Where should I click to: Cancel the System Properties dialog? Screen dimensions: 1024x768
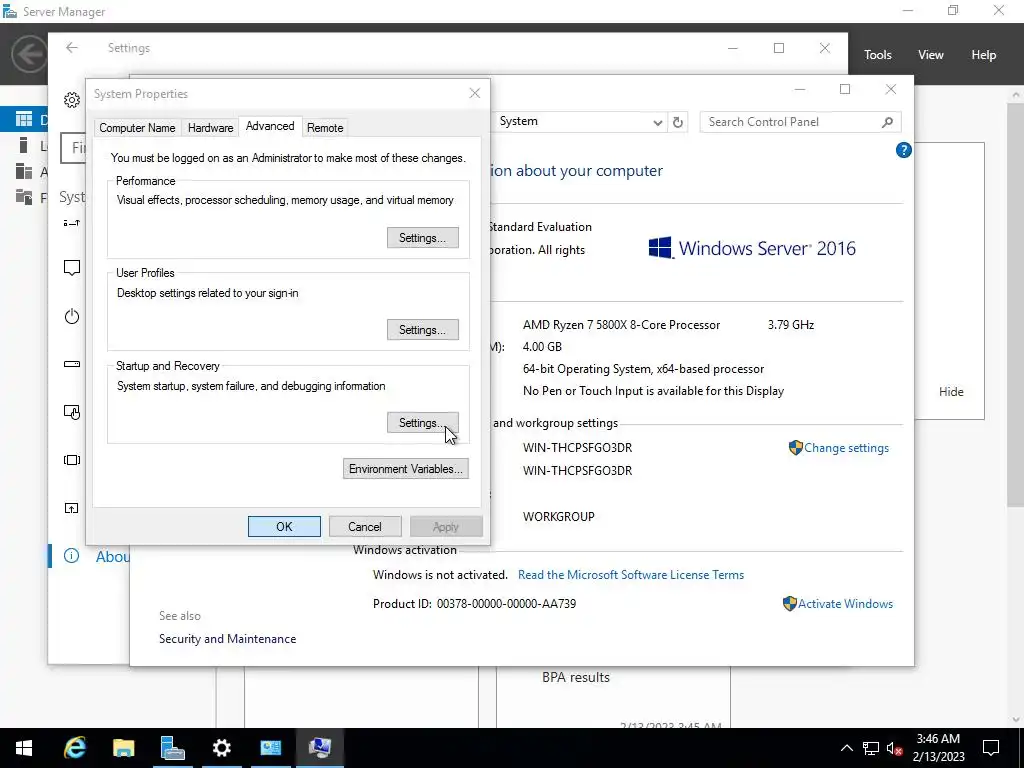click(x=364, y=526)
